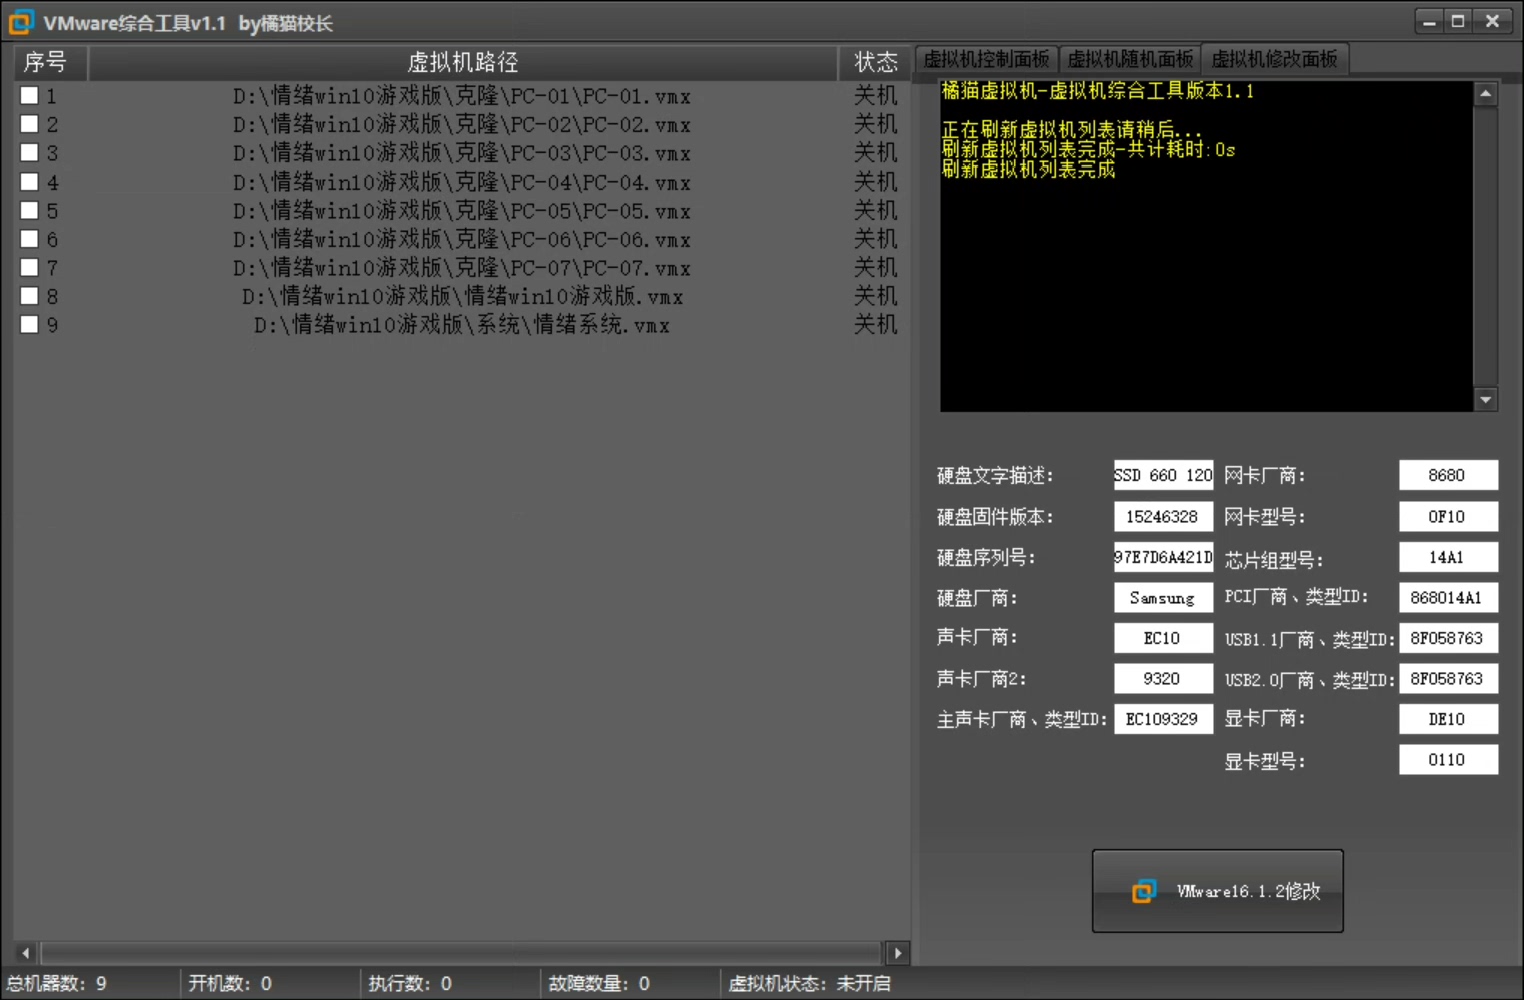Click left arrow of horizontal list scrollbar
This screenshot has width=1524, height=1000.
tap(26, 953)
